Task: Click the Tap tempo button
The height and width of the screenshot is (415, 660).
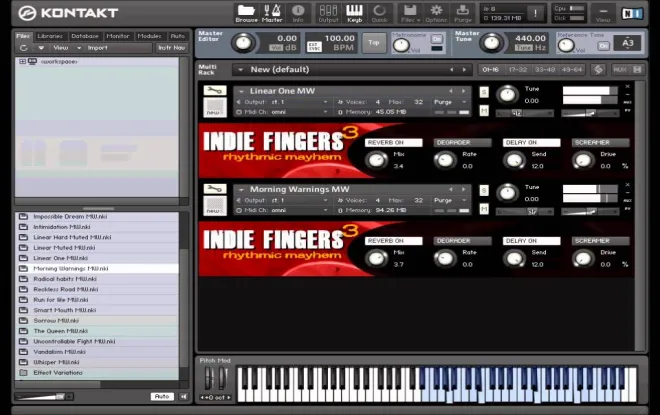Action: click(374, 43)
